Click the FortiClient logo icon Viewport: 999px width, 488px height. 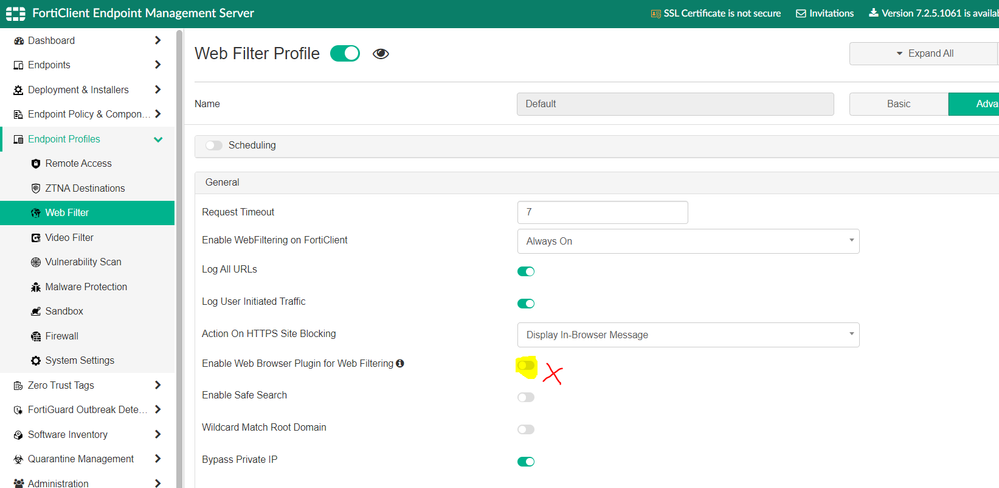15,13
